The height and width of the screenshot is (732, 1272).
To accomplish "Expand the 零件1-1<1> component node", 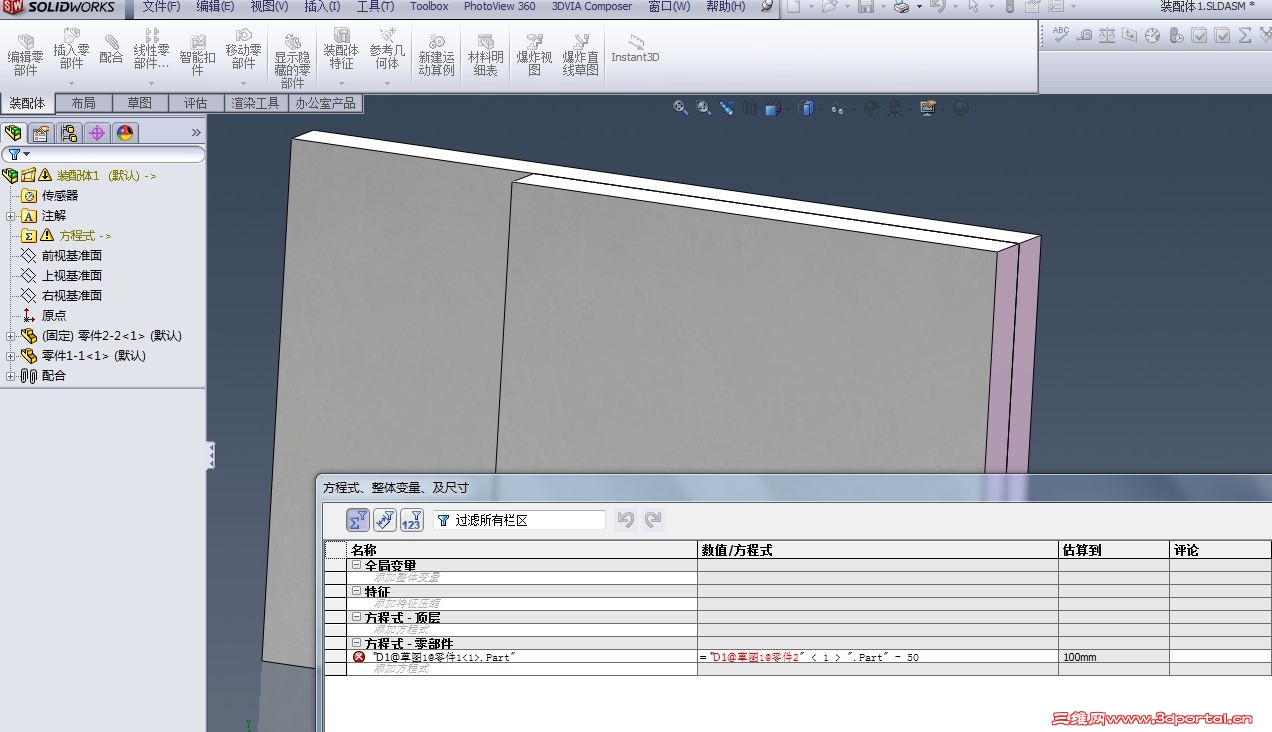I will tap(11, 356).
